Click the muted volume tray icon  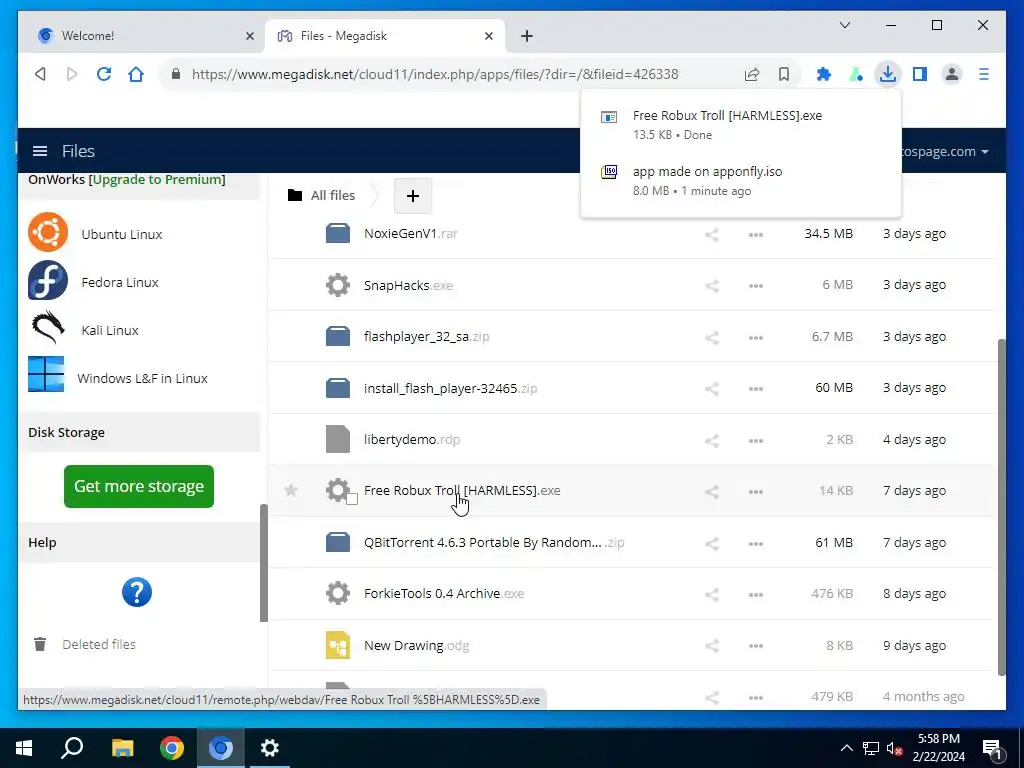[893, 748]
